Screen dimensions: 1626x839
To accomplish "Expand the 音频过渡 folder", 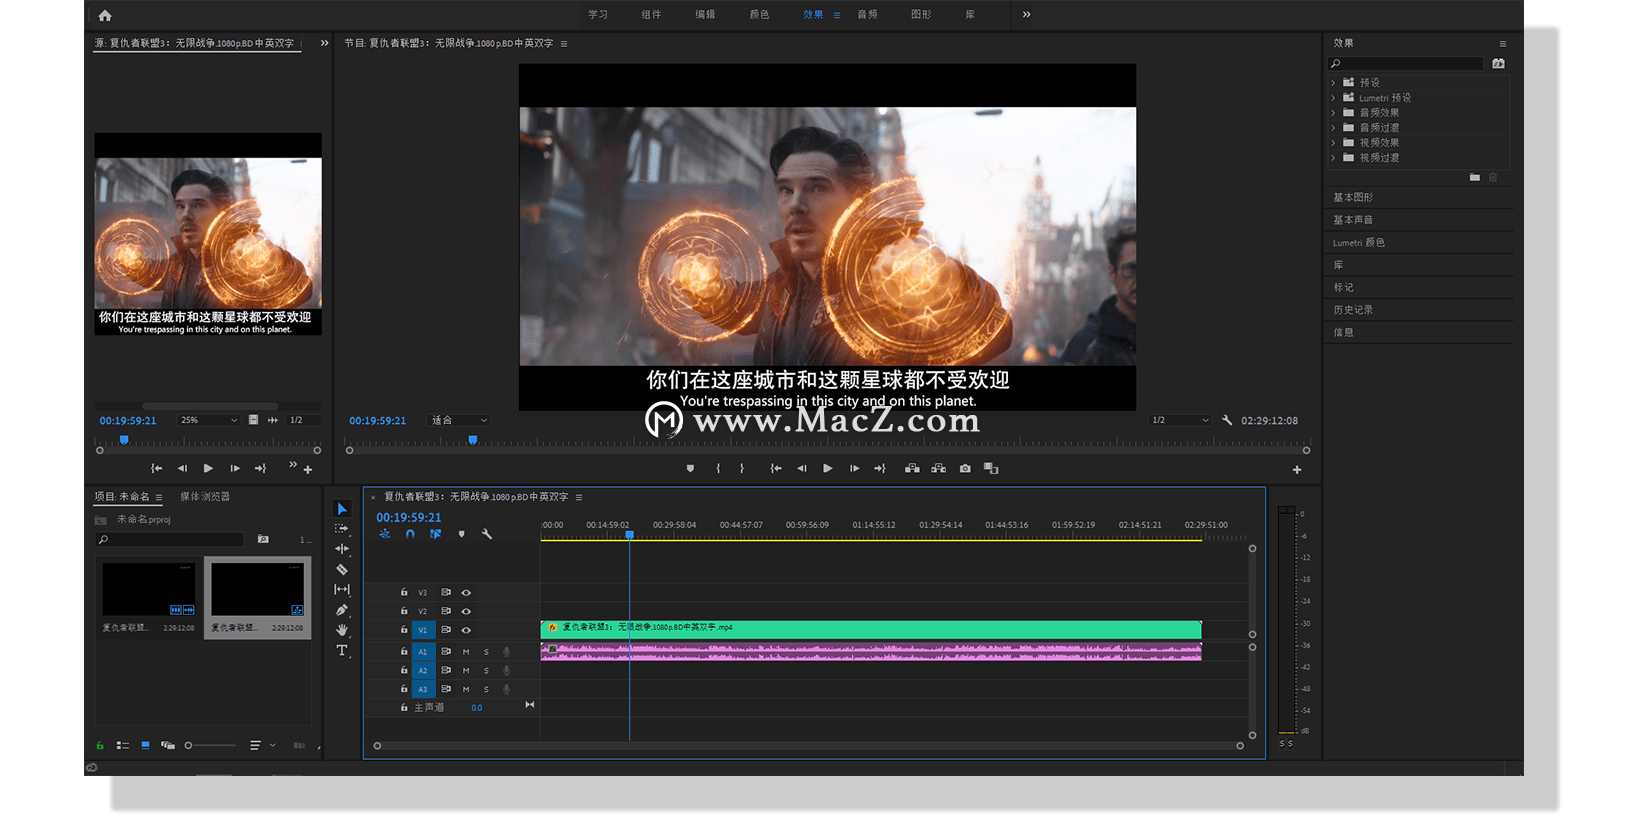I will [1333, 128].
